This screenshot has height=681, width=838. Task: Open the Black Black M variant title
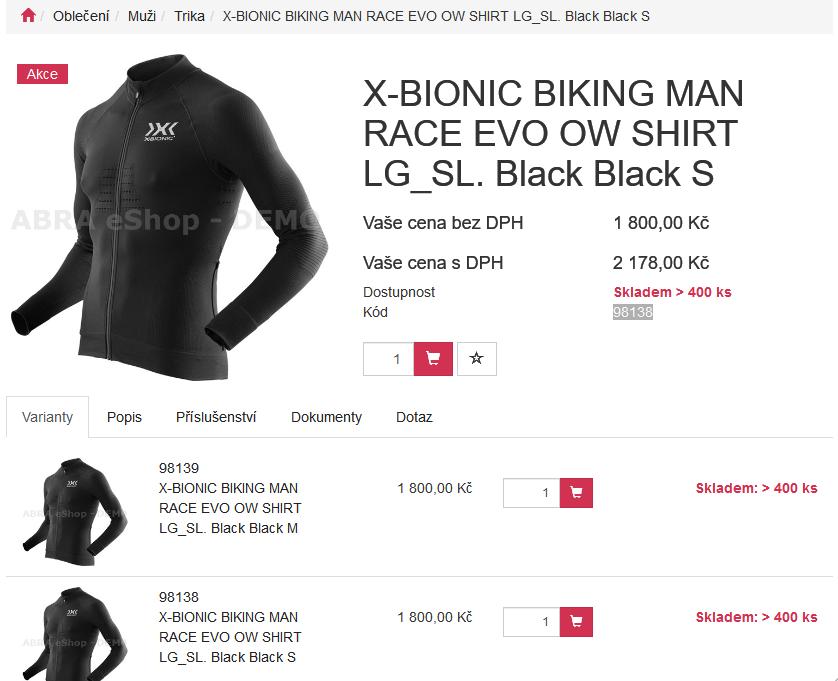tap(230, 508)
